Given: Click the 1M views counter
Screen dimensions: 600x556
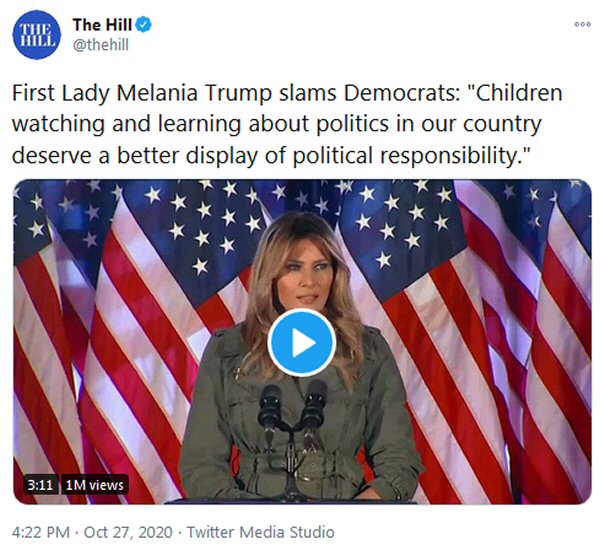Looking at the screenshot, I should [x=95, y=485].
